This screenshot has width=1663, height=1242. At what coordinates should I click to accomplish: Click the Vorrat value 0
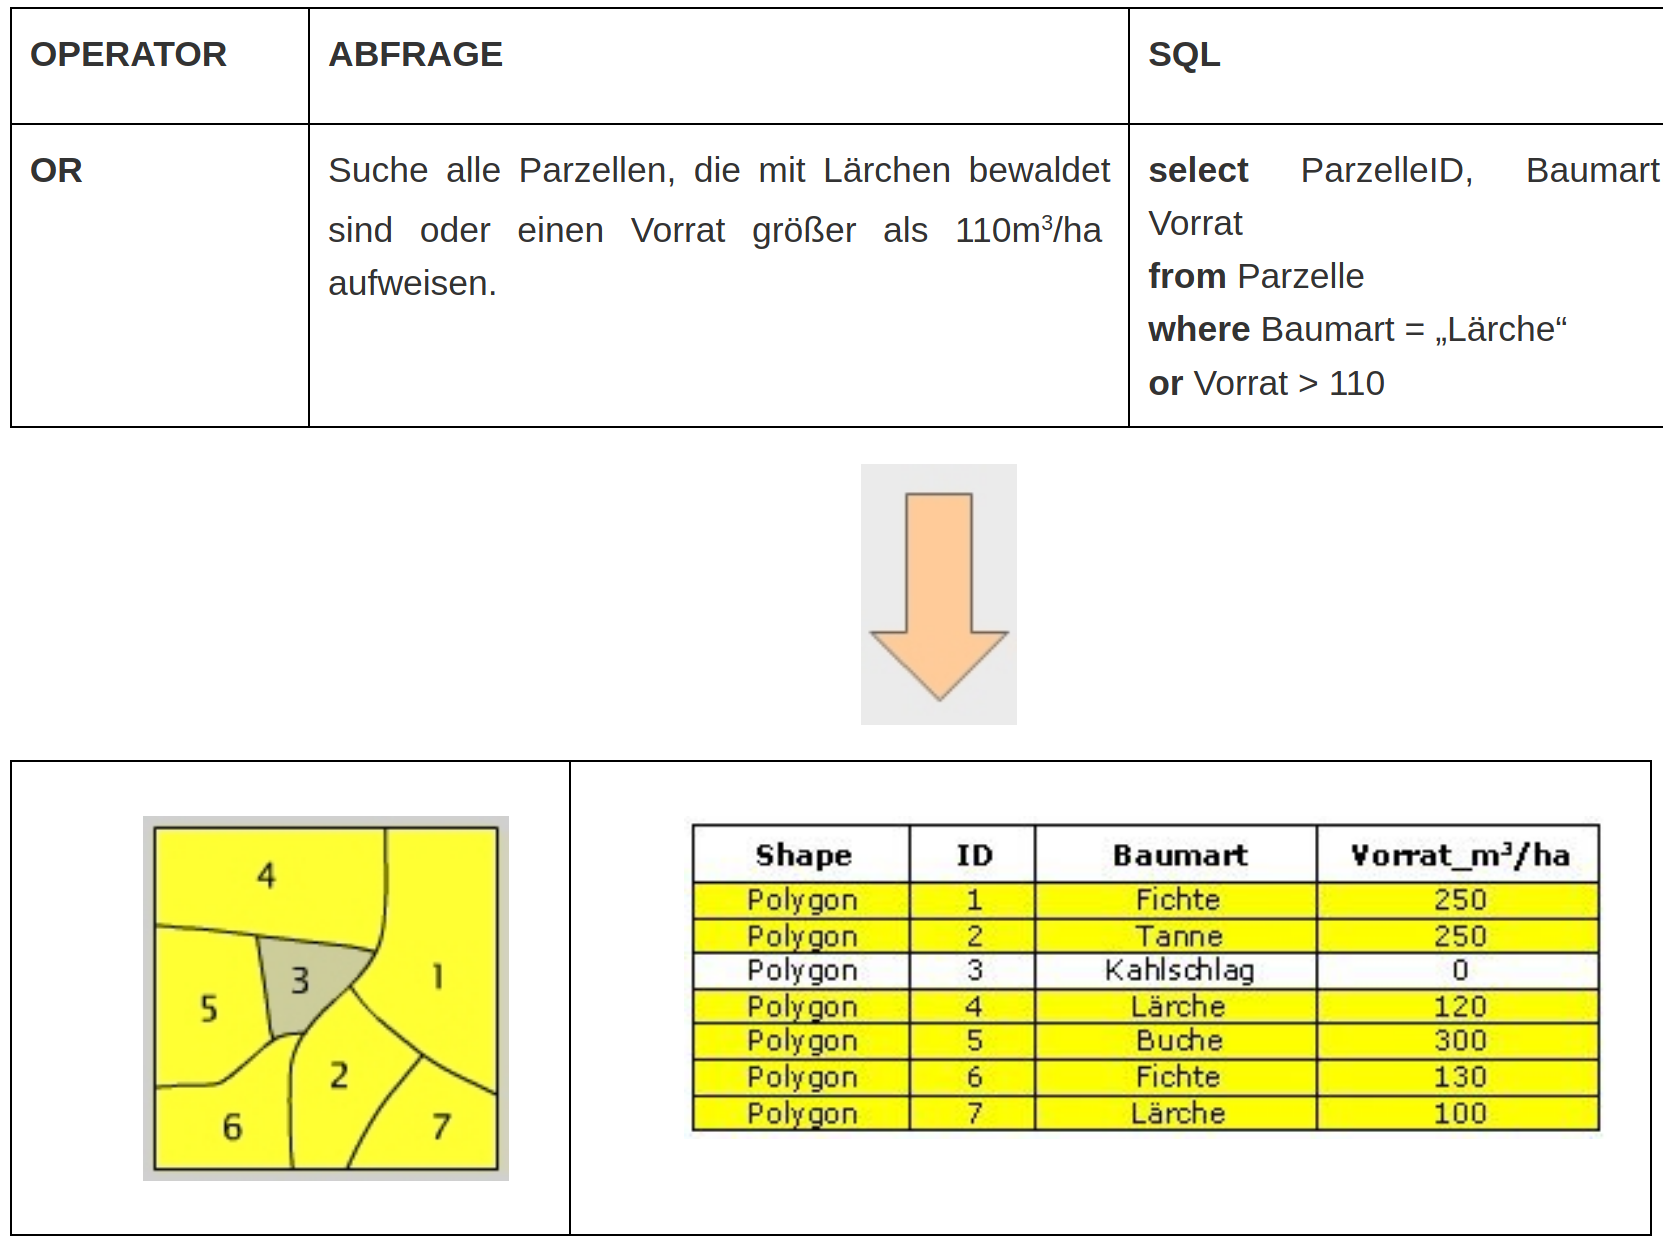point(1459,971)
